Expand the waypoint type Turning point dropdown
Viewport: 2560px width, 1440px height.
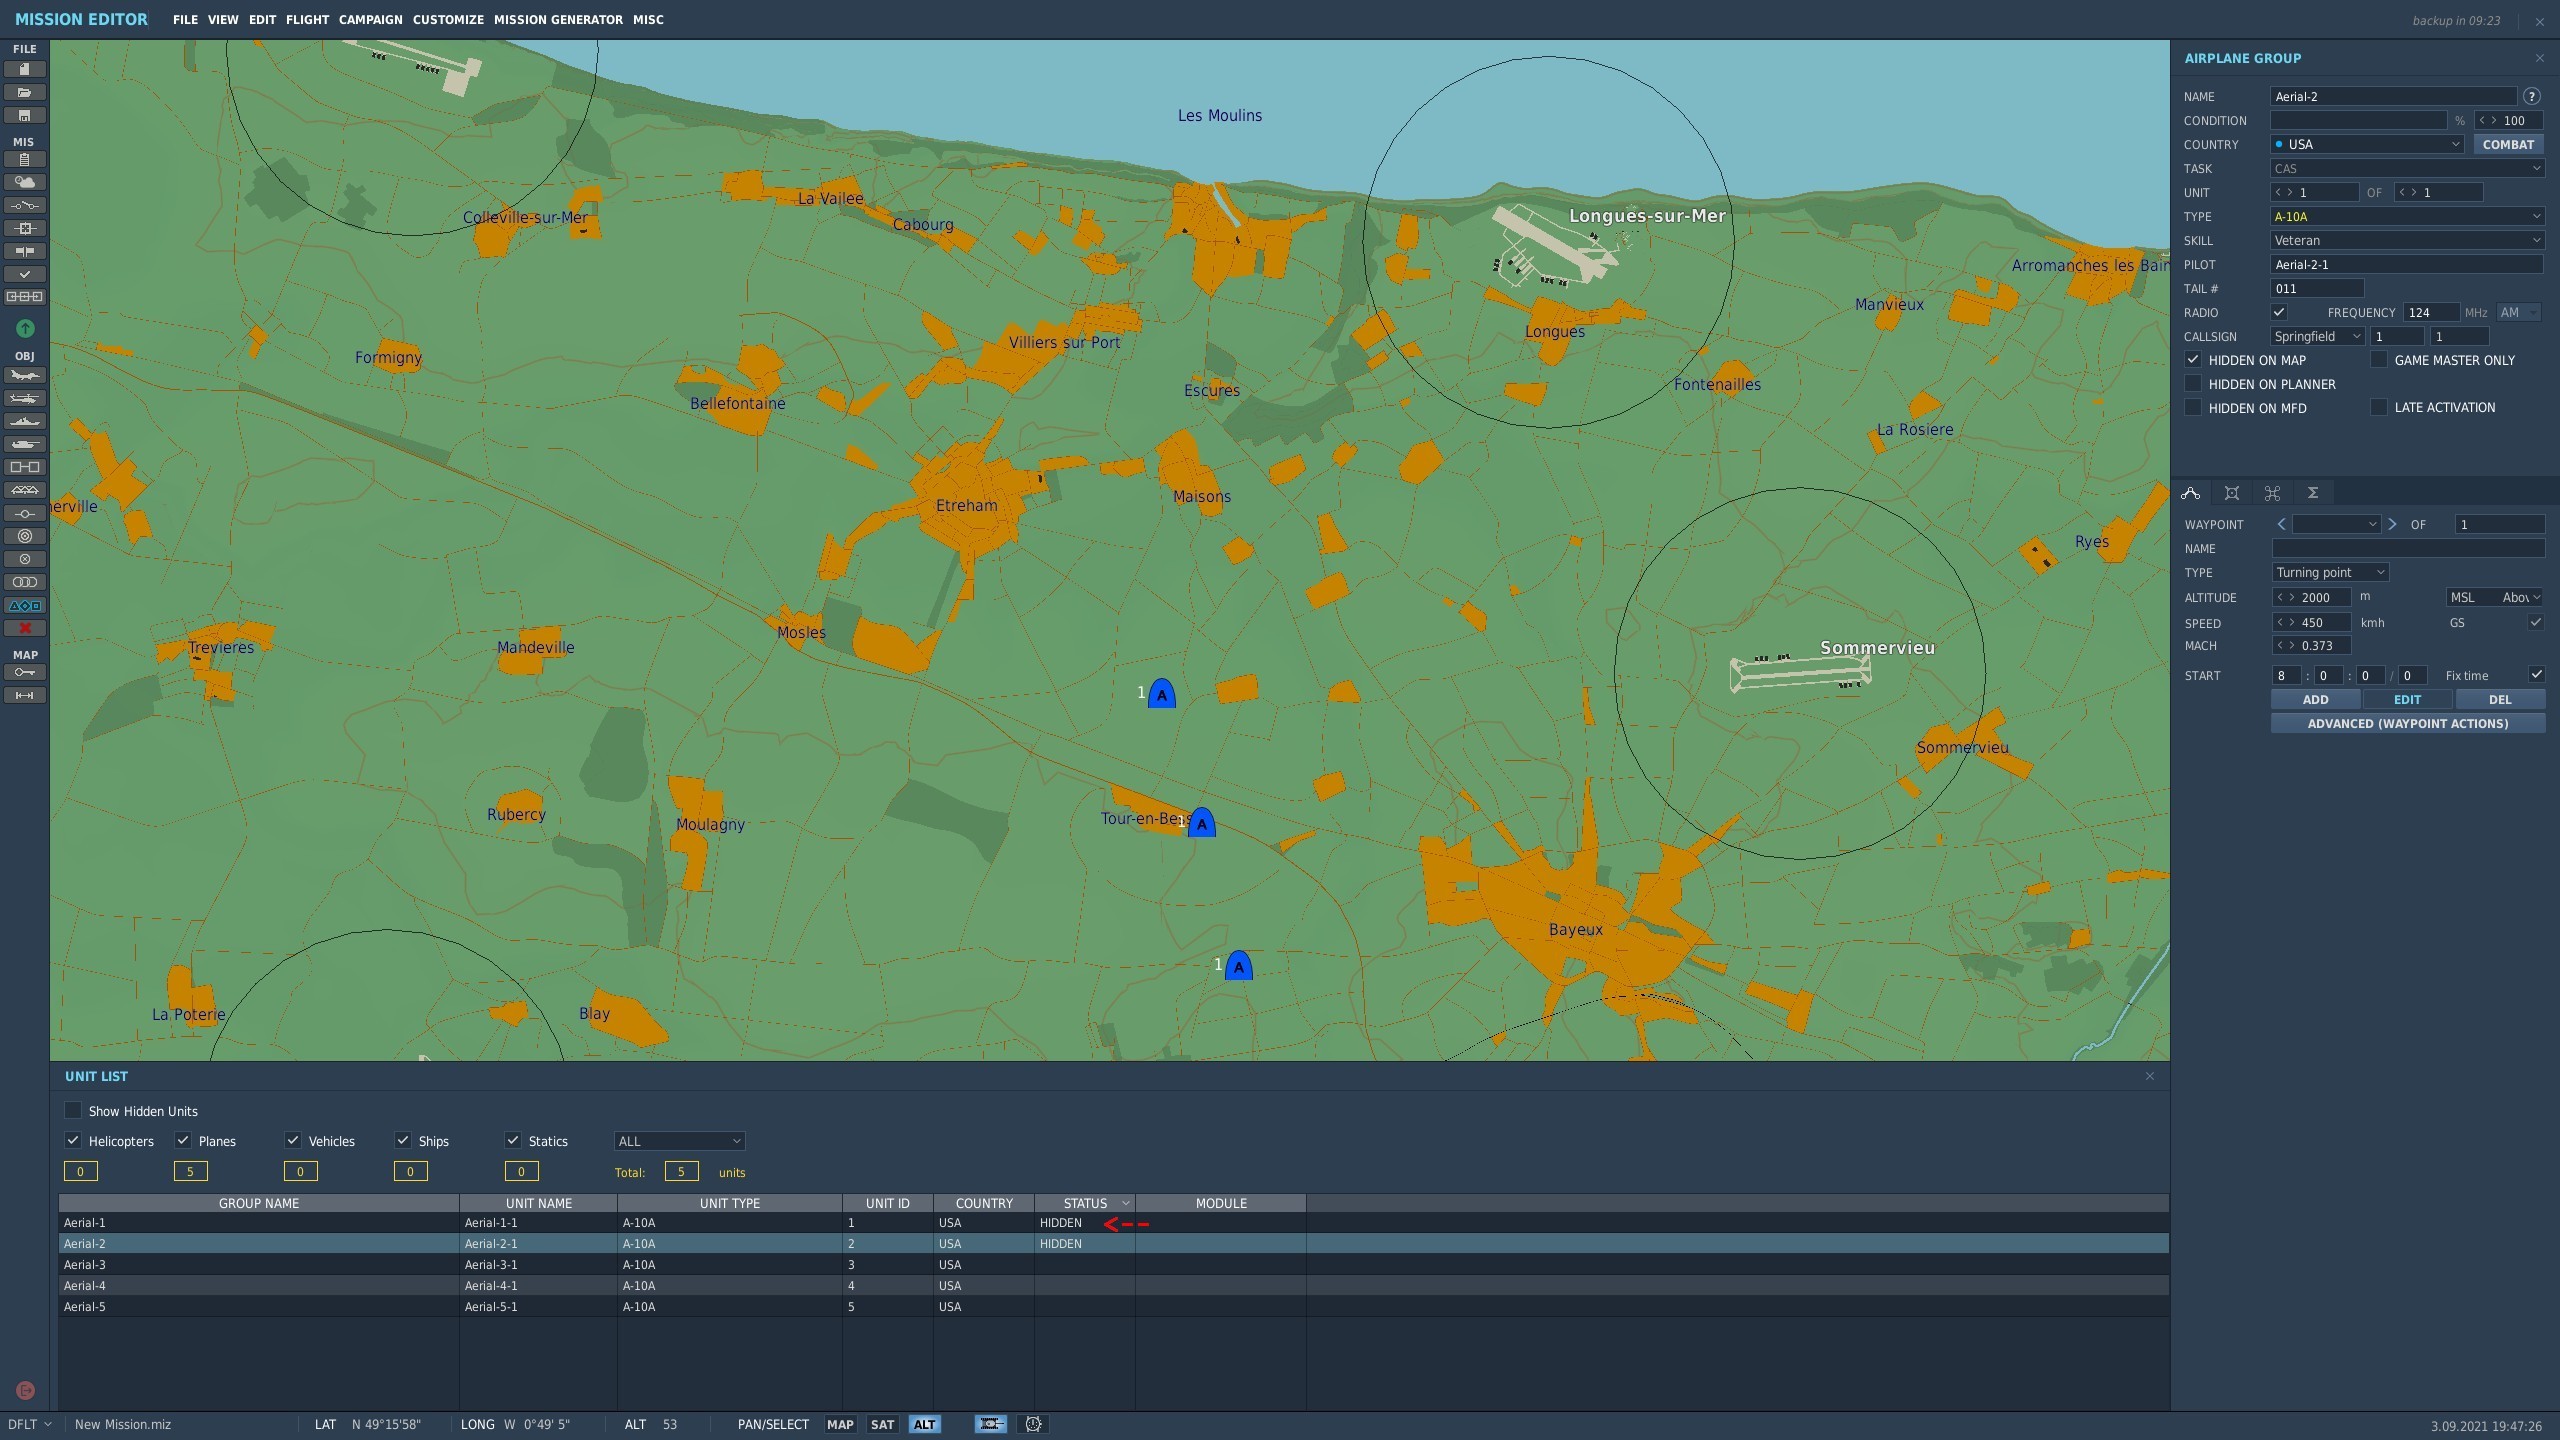tap(2331, 572)
